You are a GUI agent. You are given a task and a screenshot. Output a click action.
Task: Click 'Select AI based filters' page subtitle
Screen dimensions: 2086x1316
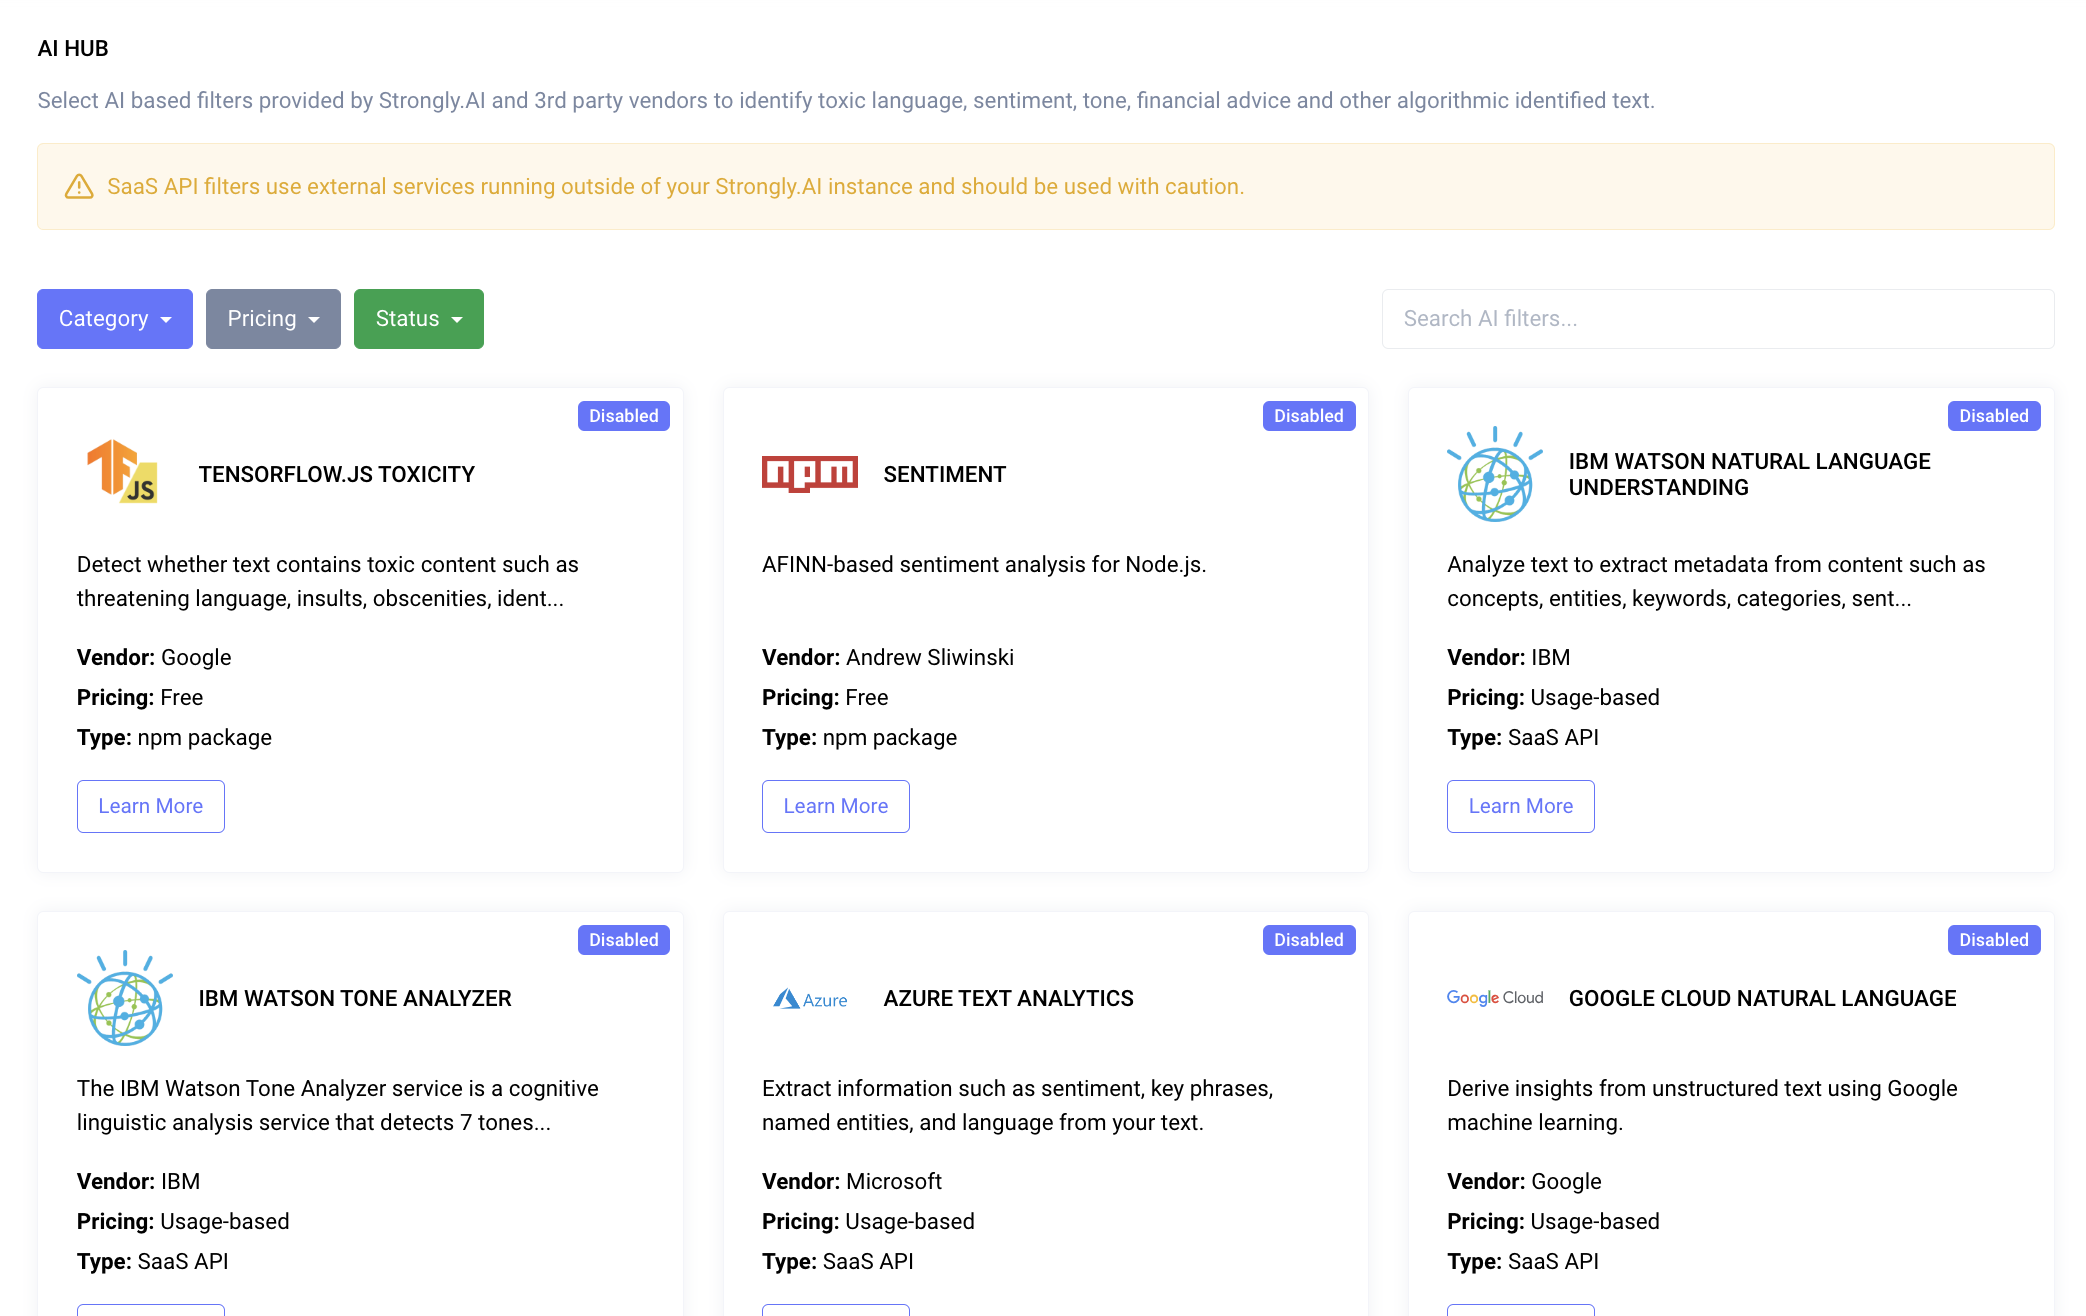click(x=846, y=100)
